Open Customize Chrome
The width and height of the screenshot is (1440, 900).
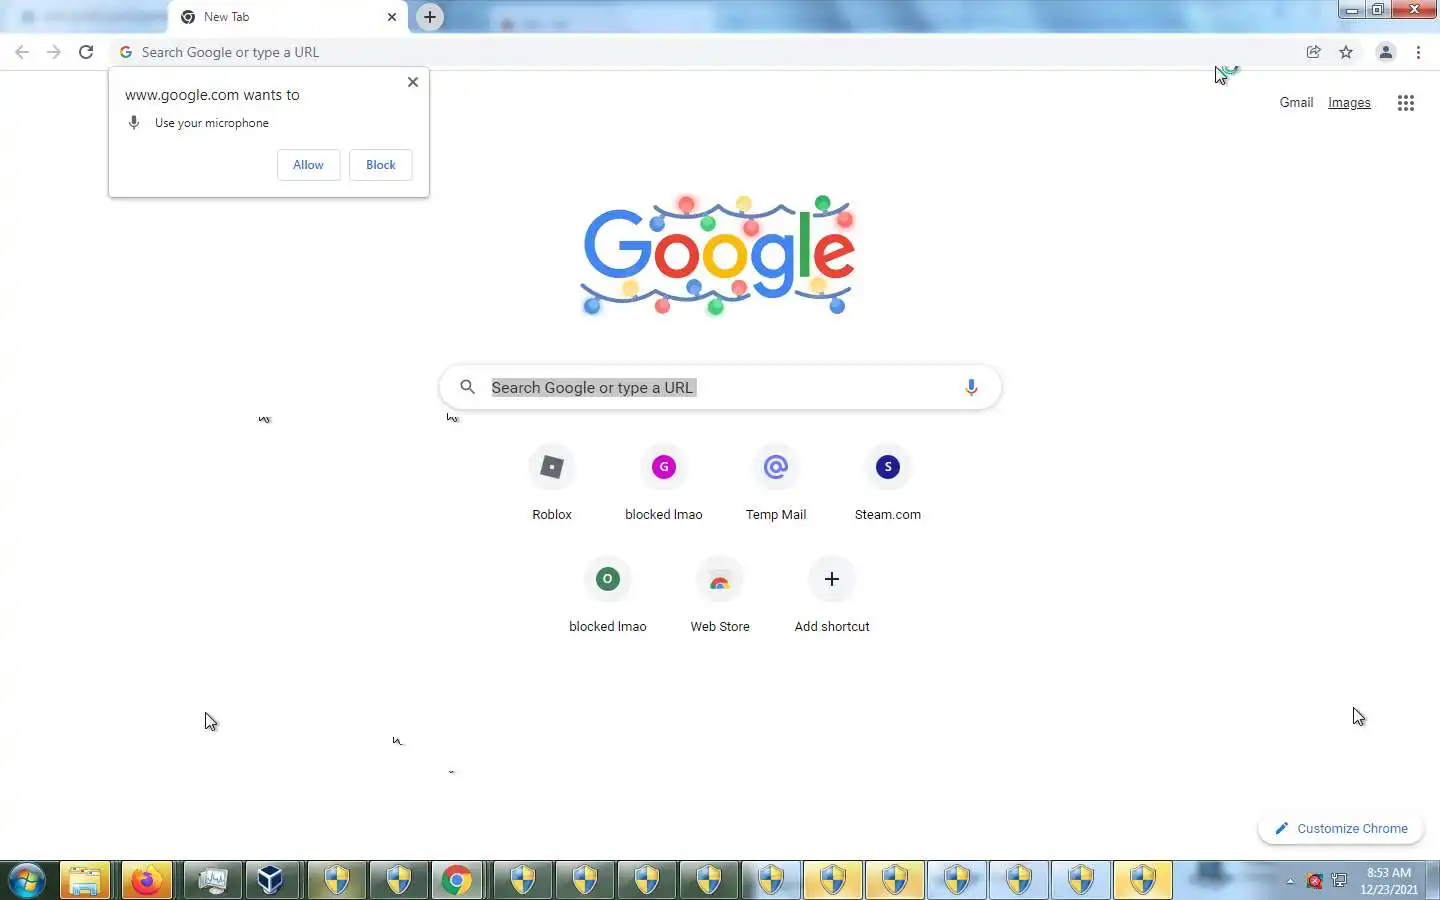(x=1341, y=828)
